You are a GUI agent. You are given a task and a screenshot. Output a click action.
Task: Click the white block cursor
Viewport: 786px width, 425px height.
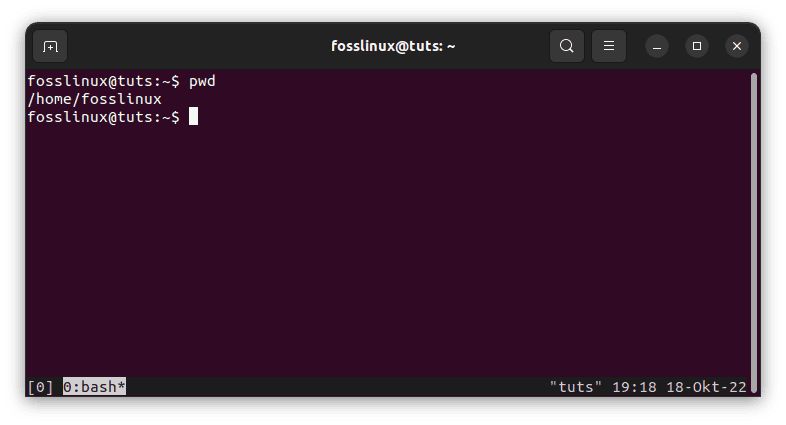click(194, 117)
